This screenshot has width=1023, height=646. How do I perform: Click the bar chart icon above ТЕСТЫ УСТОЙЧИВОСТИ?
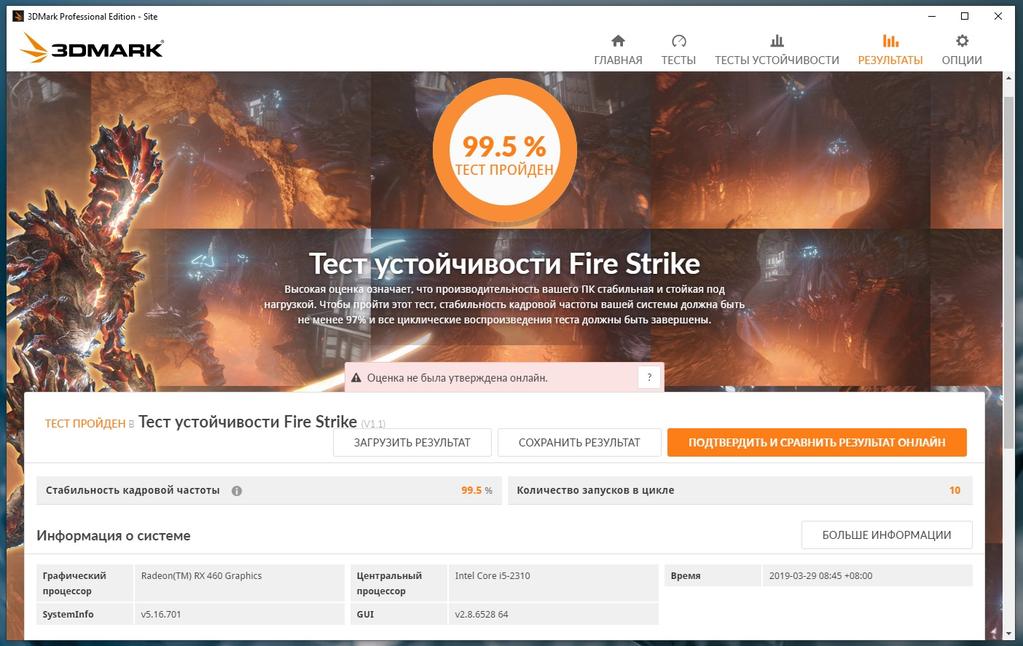tap(776, 41)
